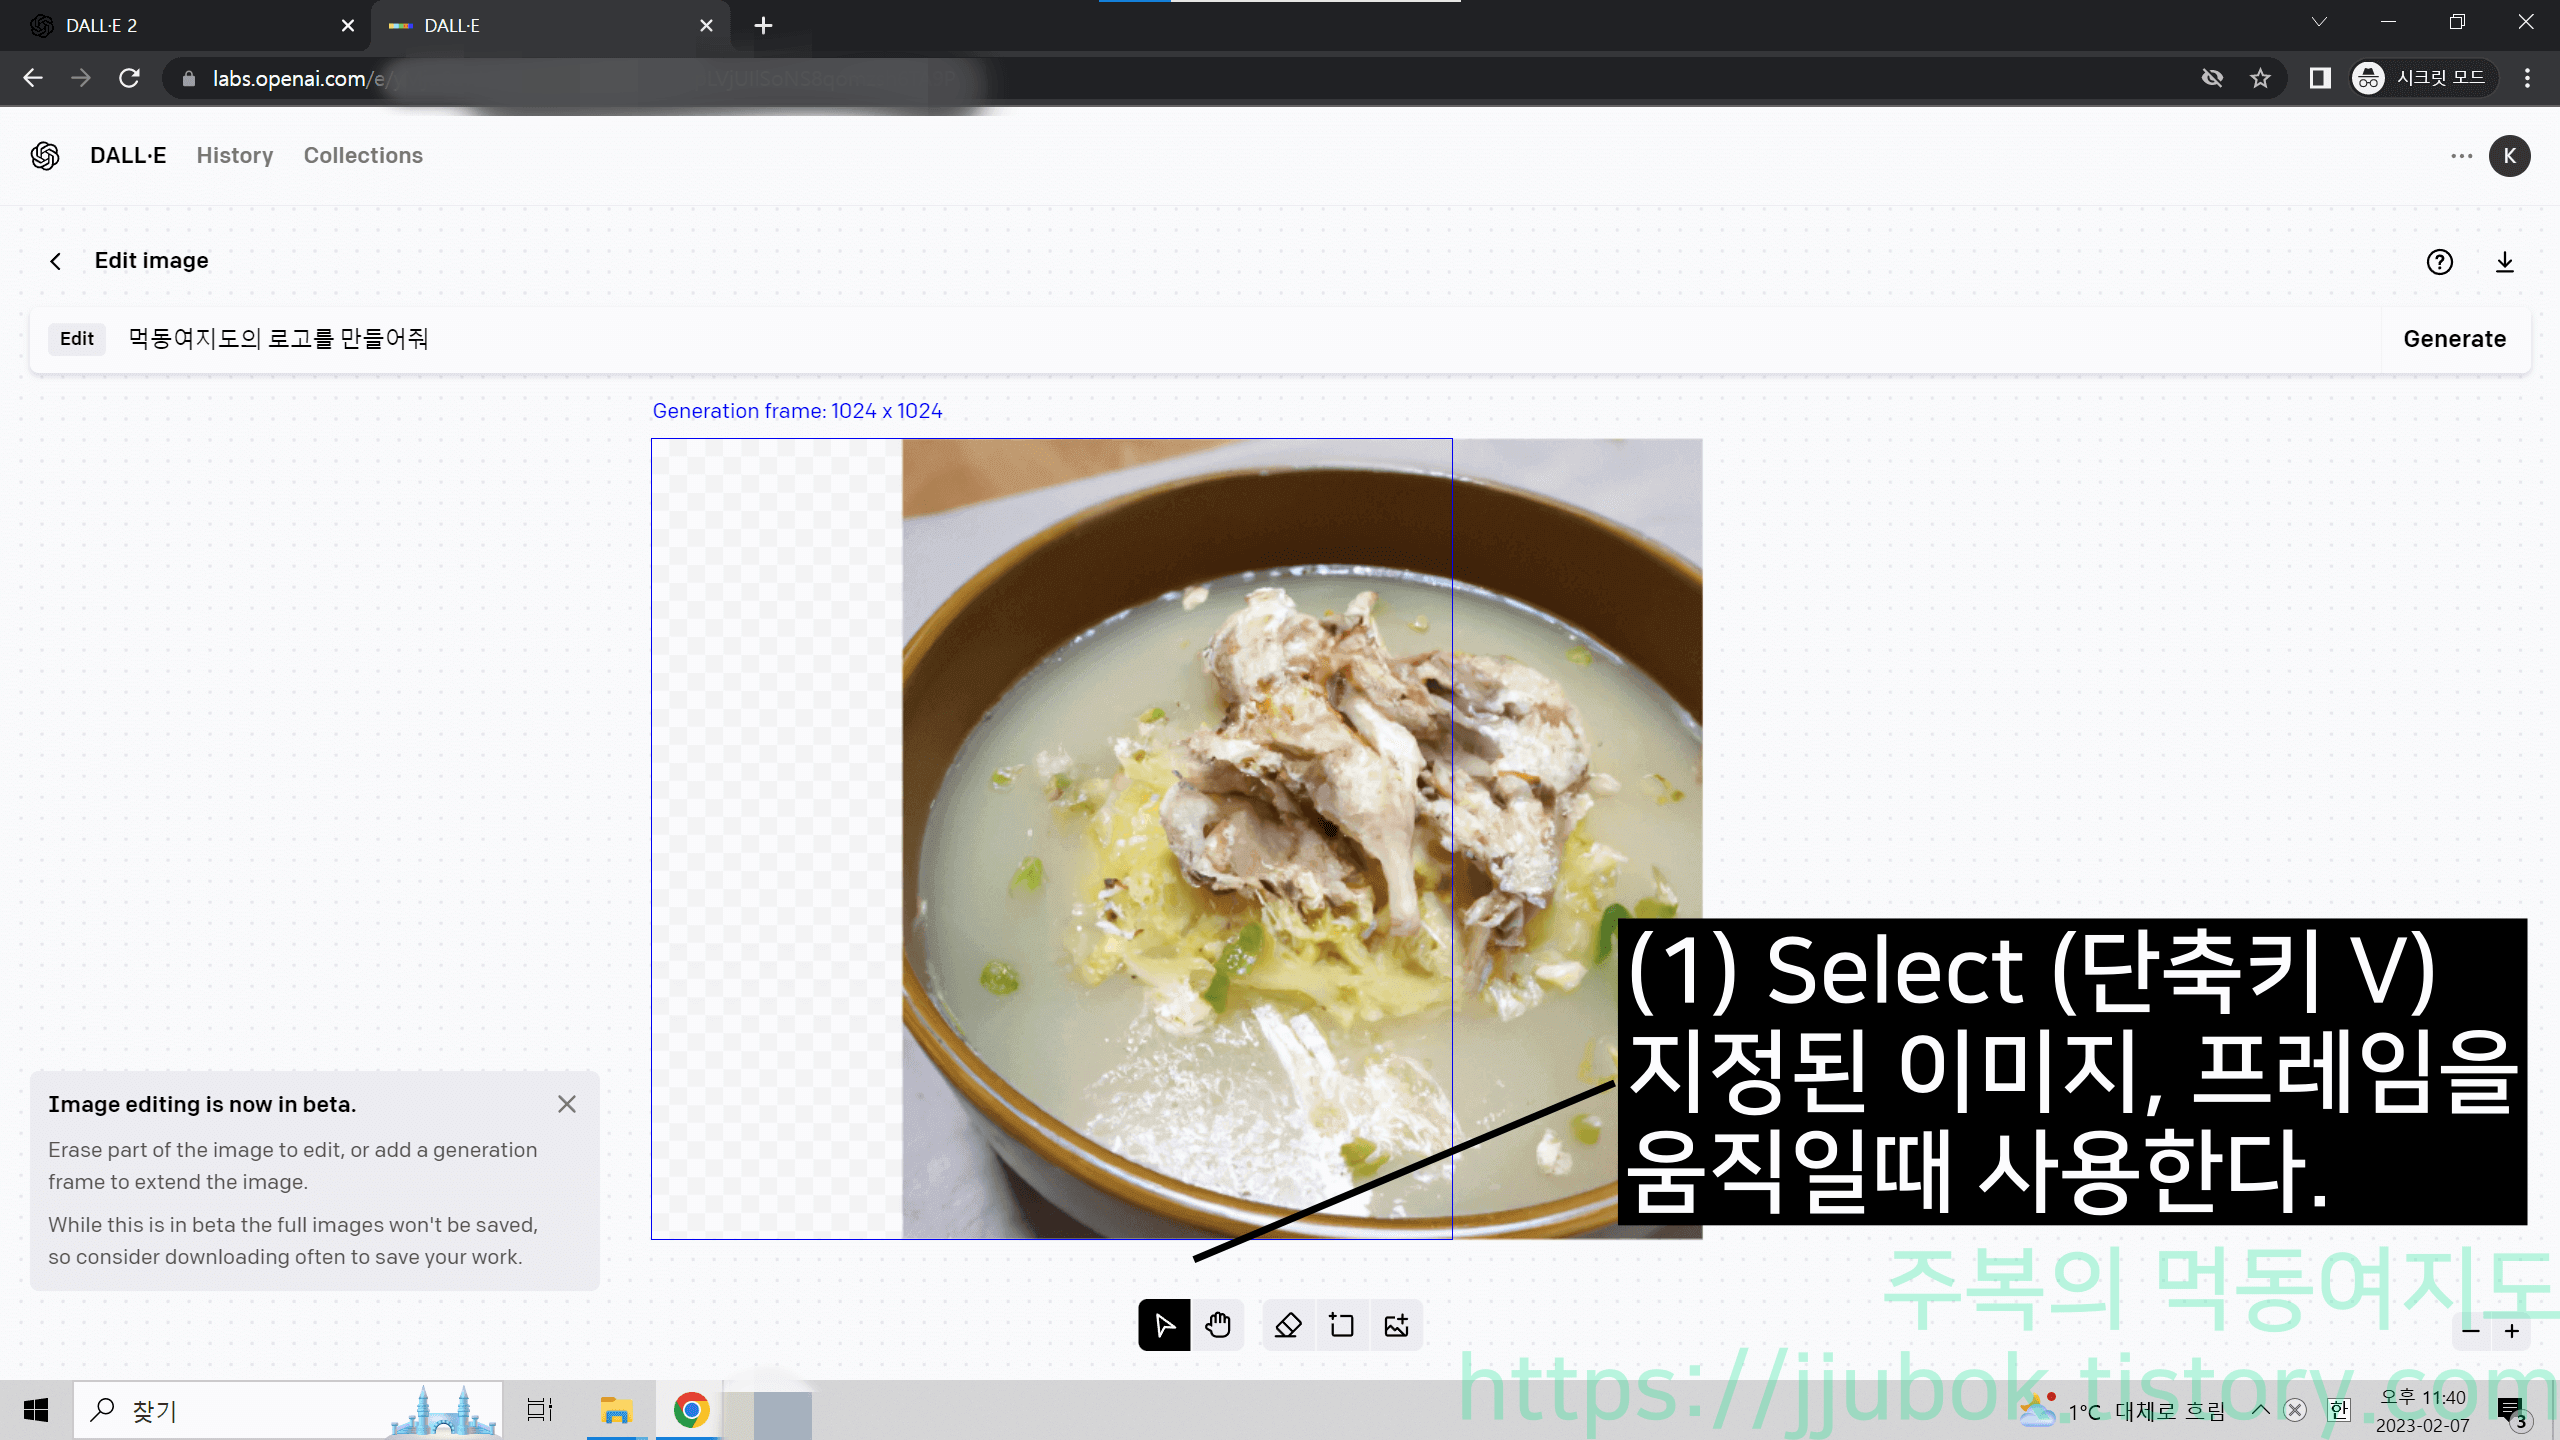This screenshot has height=1440, width=2560.
Task: Open the more-options ellipsis menu icon
Action: pyautogui.click(x=2462, y=156)
